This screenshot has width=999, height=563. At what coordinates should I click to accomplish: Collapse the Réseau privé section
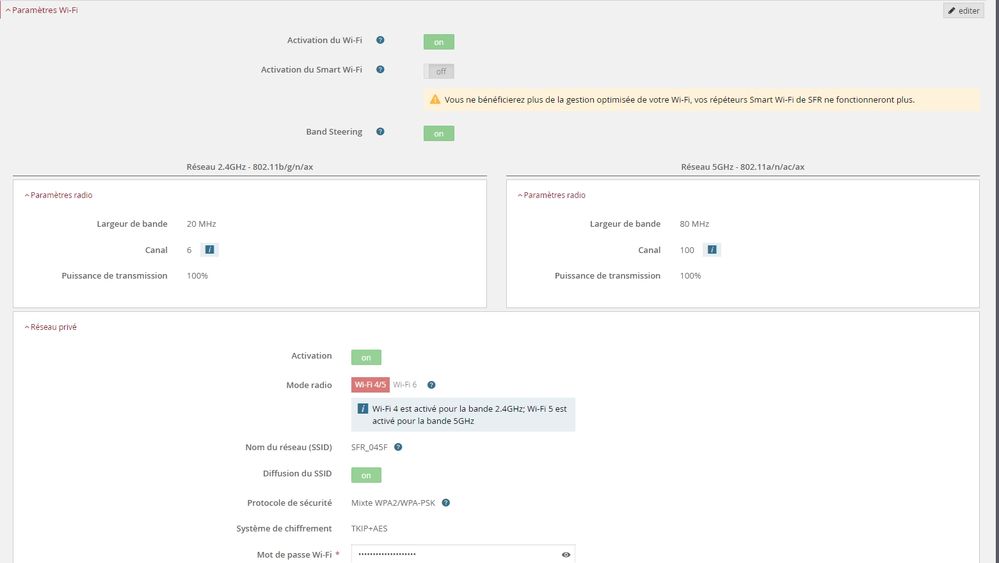click(x=53, y=327)
